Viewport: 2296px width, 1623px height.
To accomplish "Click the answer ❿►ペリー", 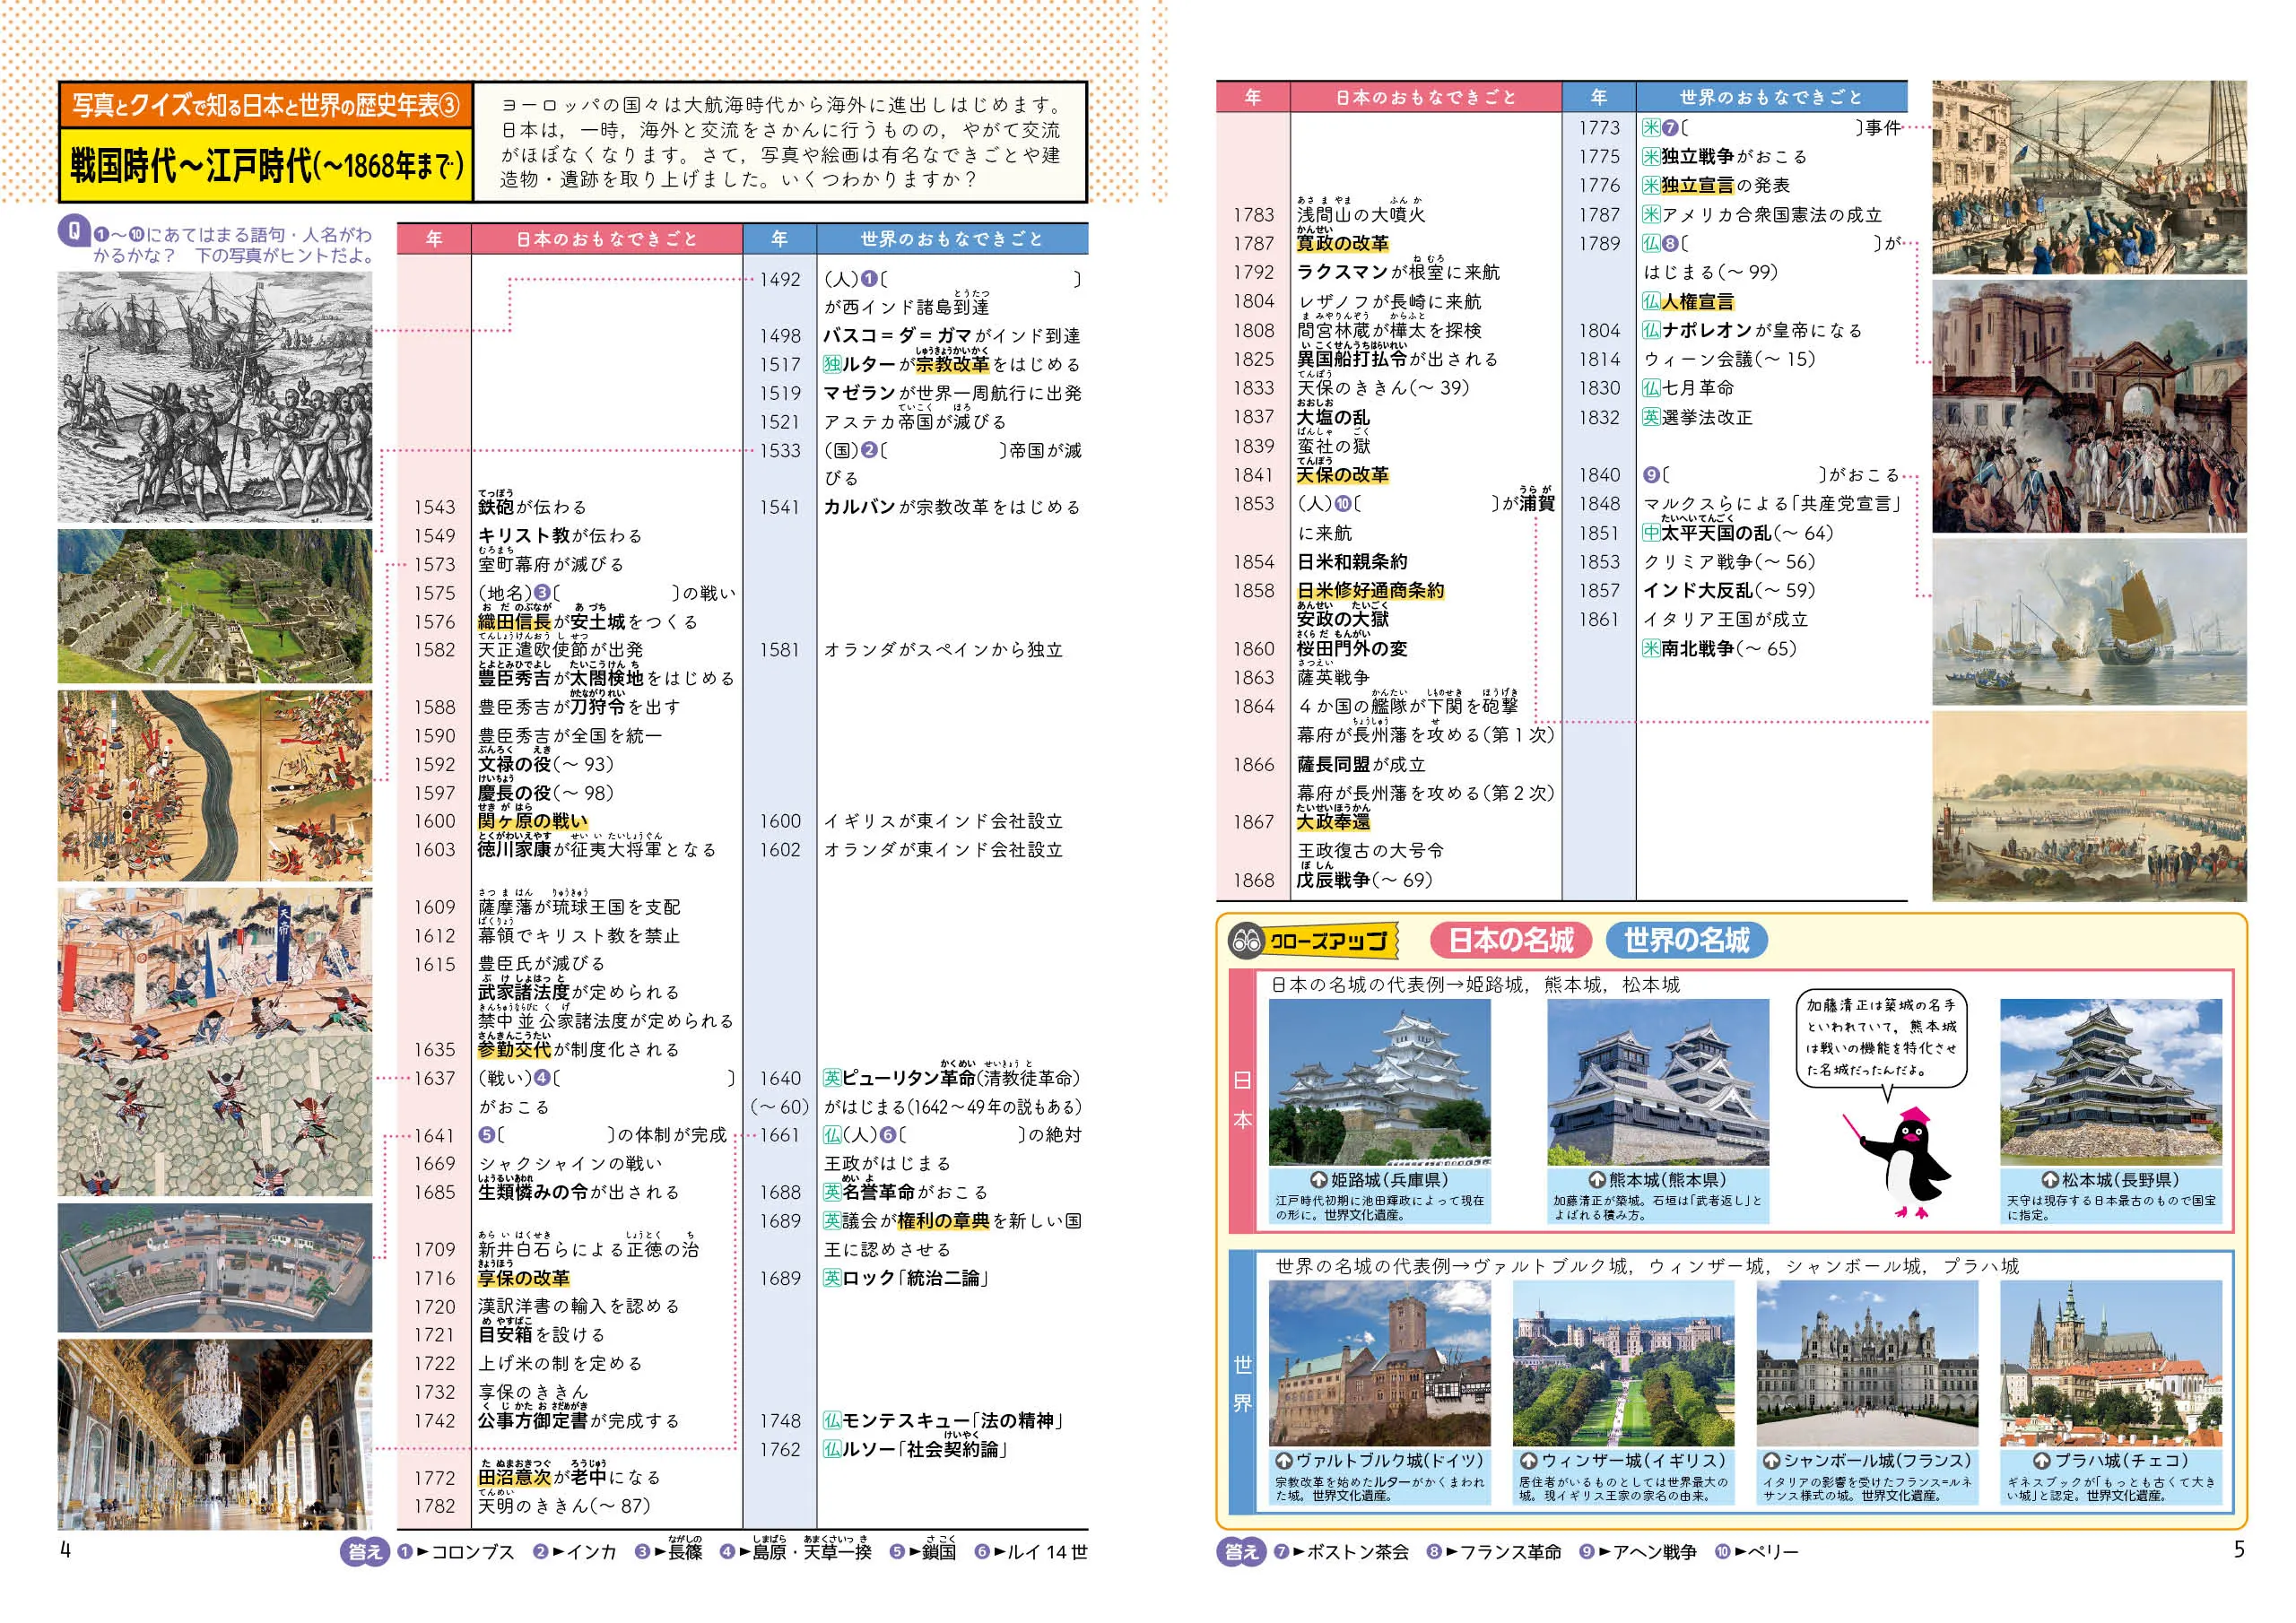I will pyautogui.click(x=1756, y=1552).
